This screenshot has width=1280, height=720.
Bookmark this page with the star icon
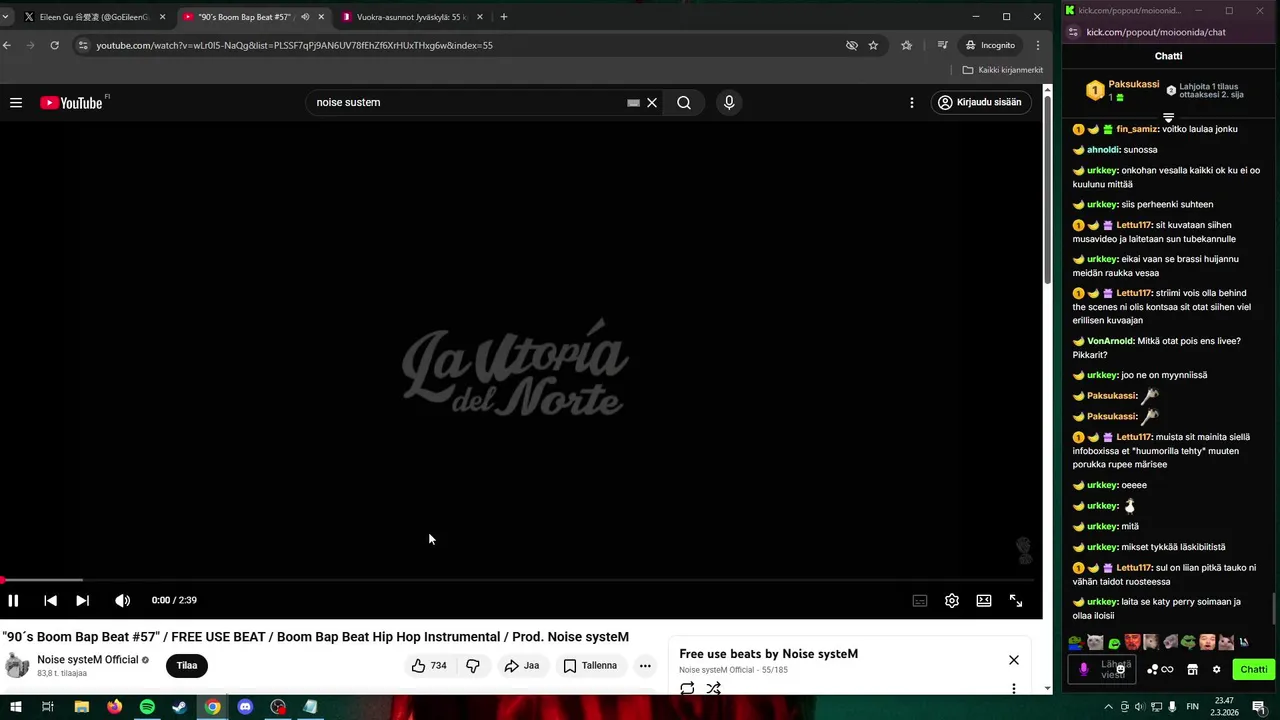click(873, 45)
